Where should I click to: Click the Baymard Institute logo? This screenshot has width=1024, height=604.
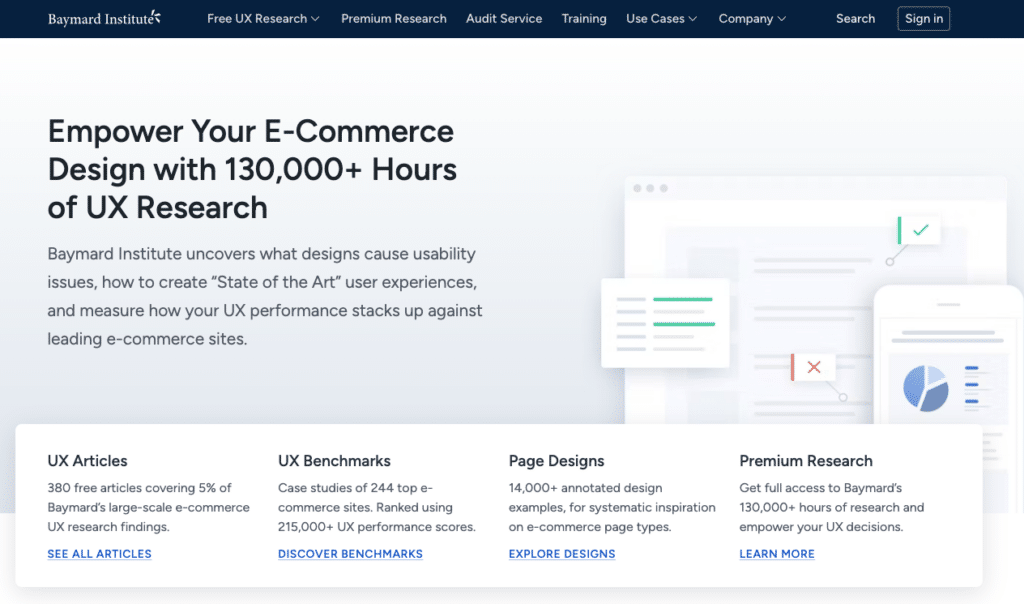[104, 18]
